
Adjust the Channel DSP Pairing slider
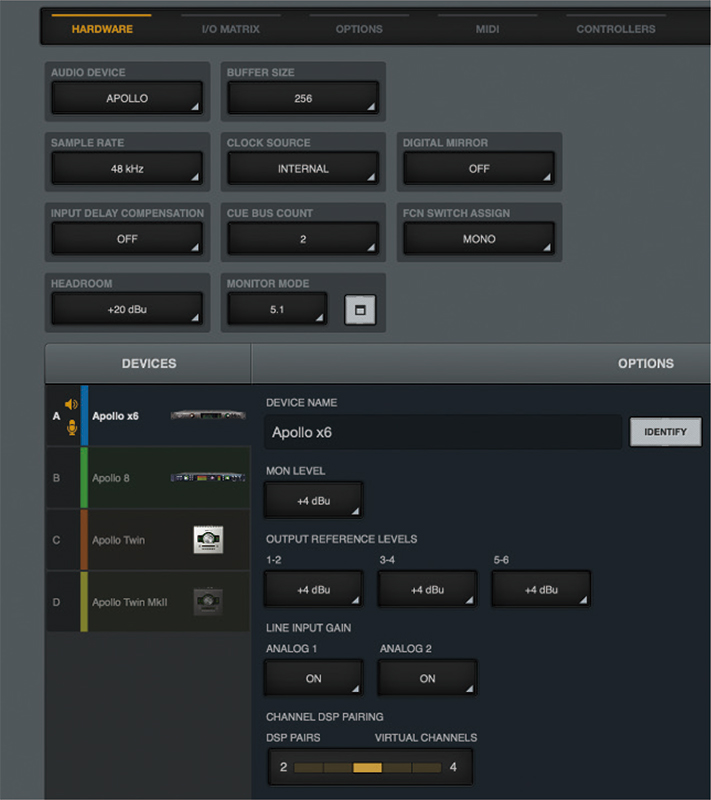pos(368,767)
